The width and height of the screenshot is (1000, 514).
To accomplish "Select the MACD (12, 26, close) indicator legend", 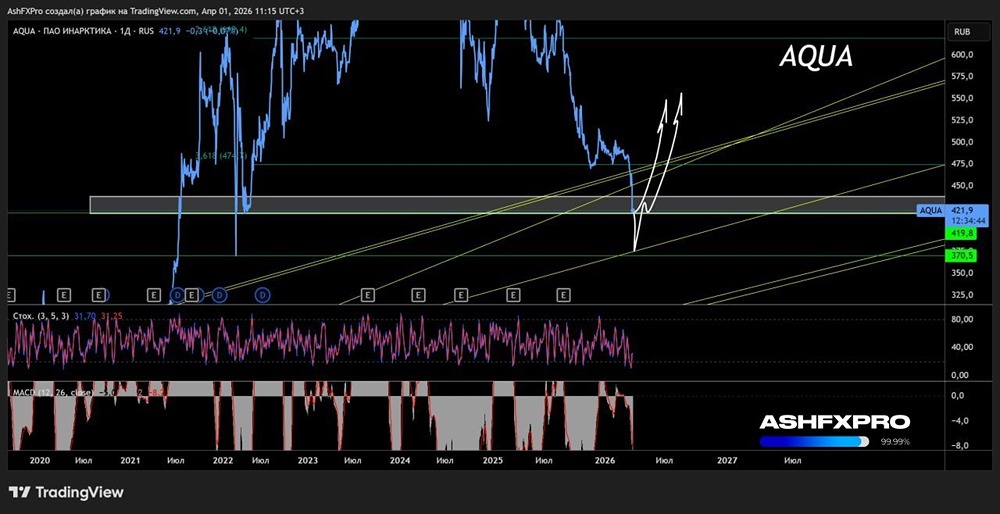I will tap(53, 392).
